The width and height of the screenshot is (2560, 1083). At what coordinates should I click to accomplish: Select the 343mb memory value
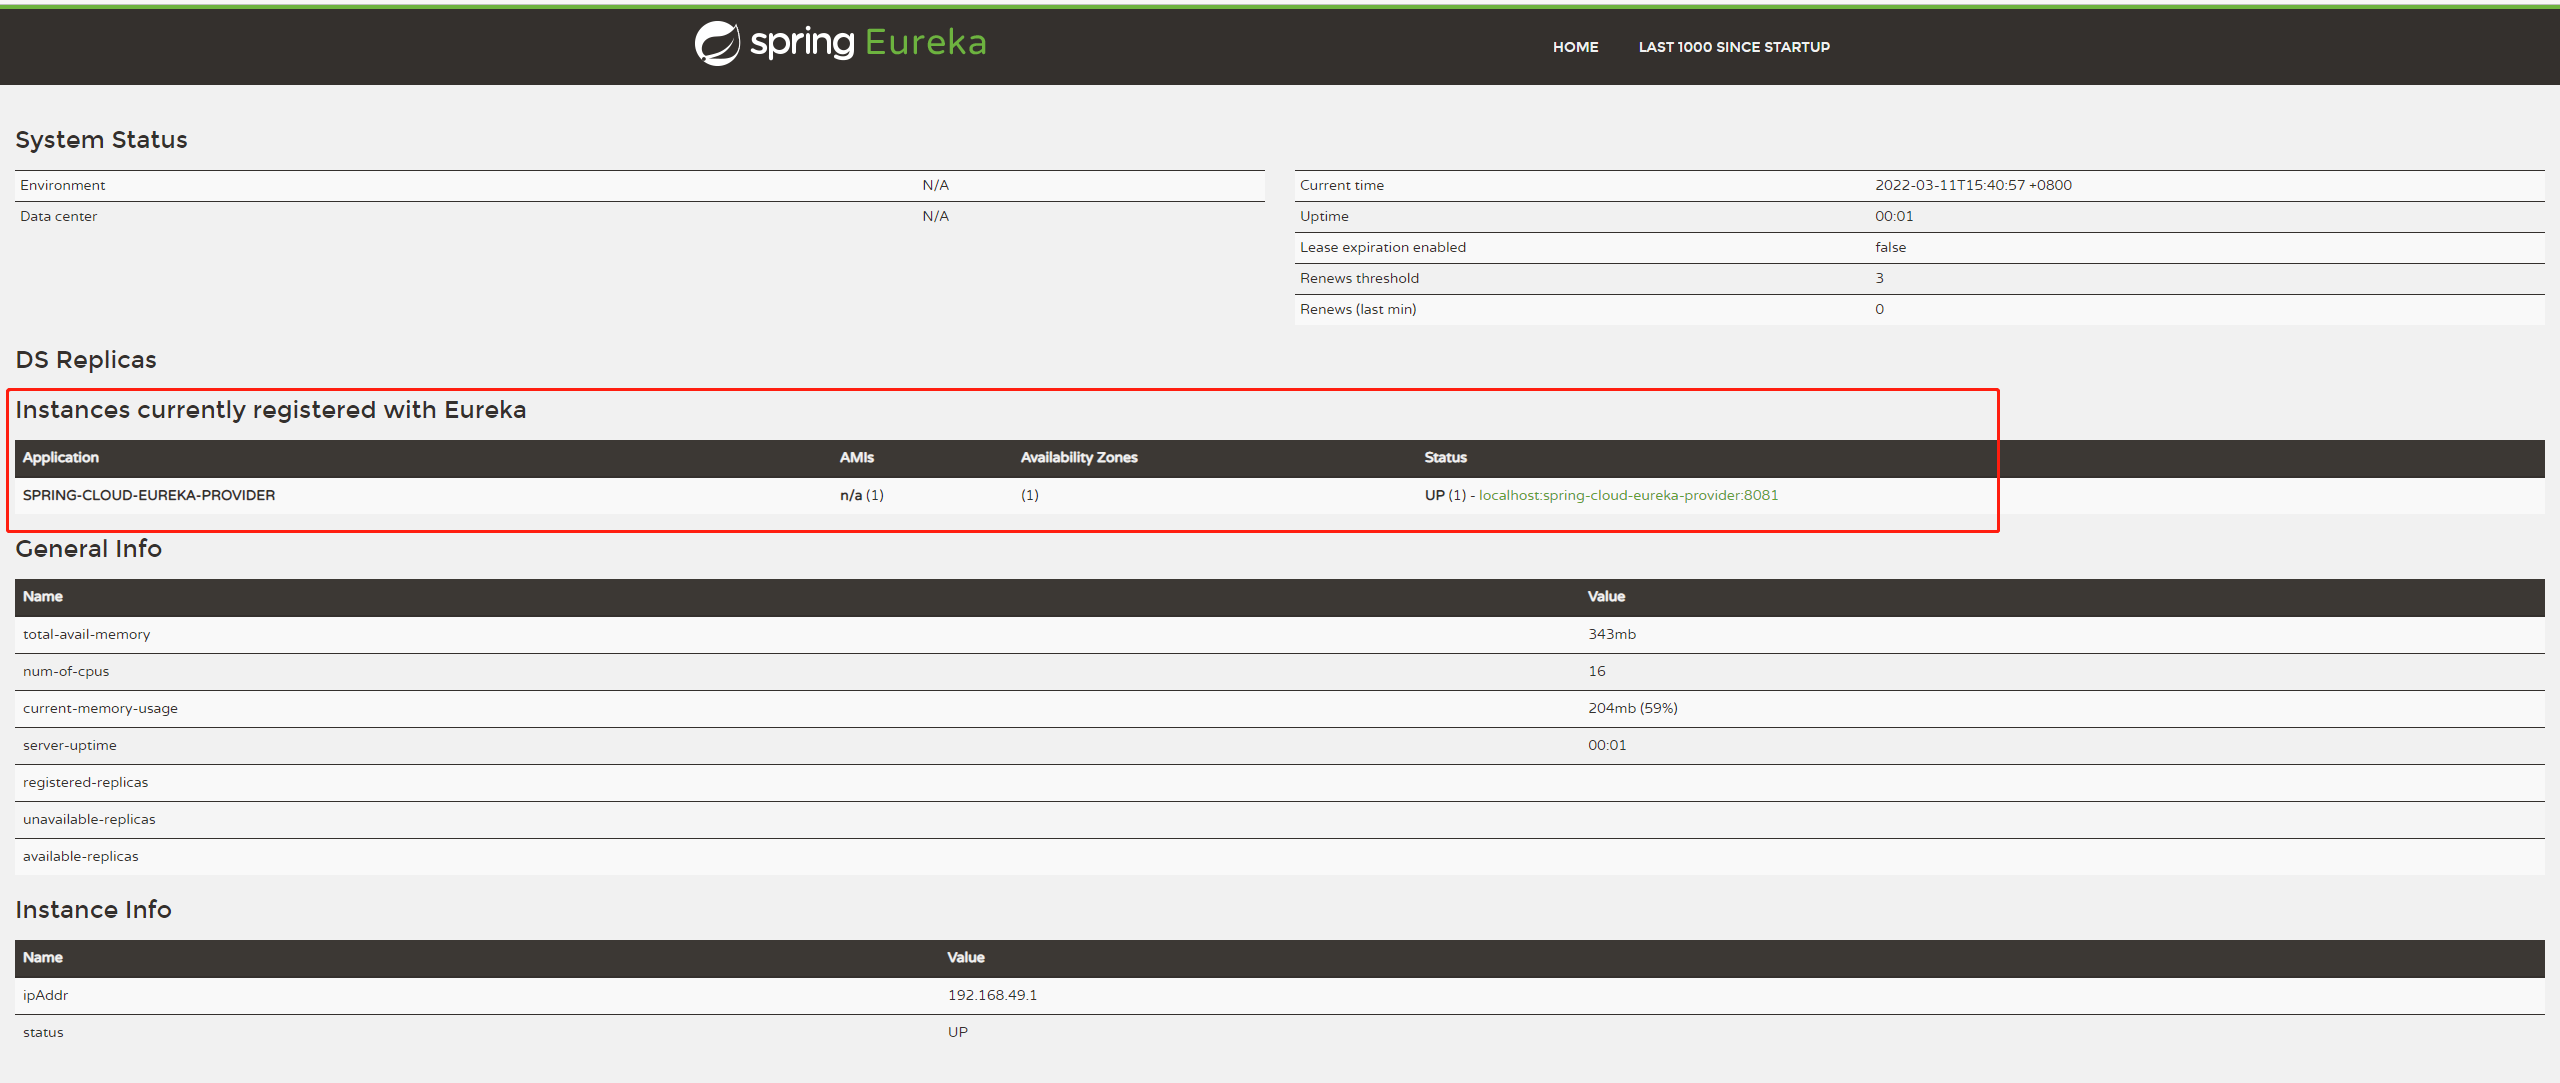[1612, 634]
